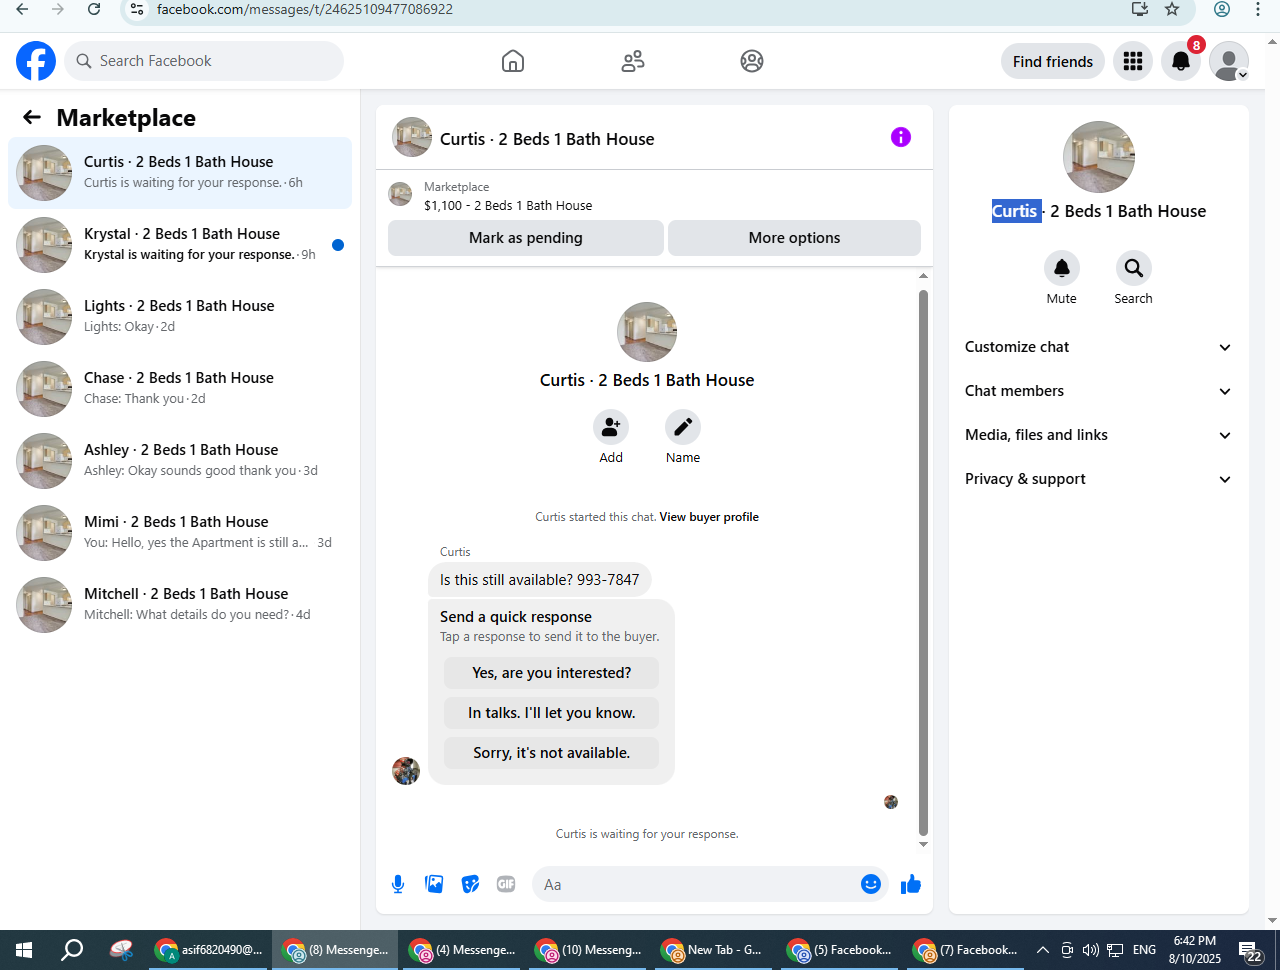The width and height of the screenshot is (1280, 970).
Task: Open the Notifications bell with badge 8
Action: click(1181, 61)
